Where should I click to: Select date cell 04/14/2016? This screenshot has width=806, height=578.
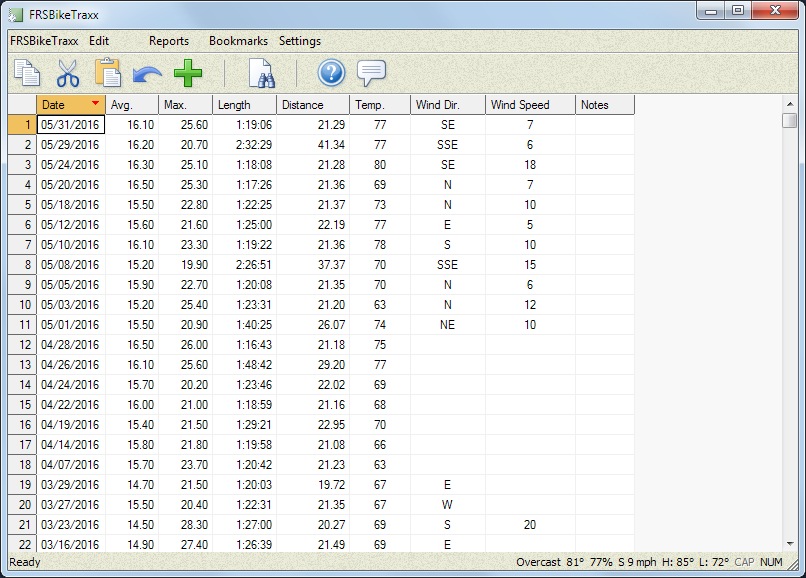pyautogui.click(x=71, y=445)
